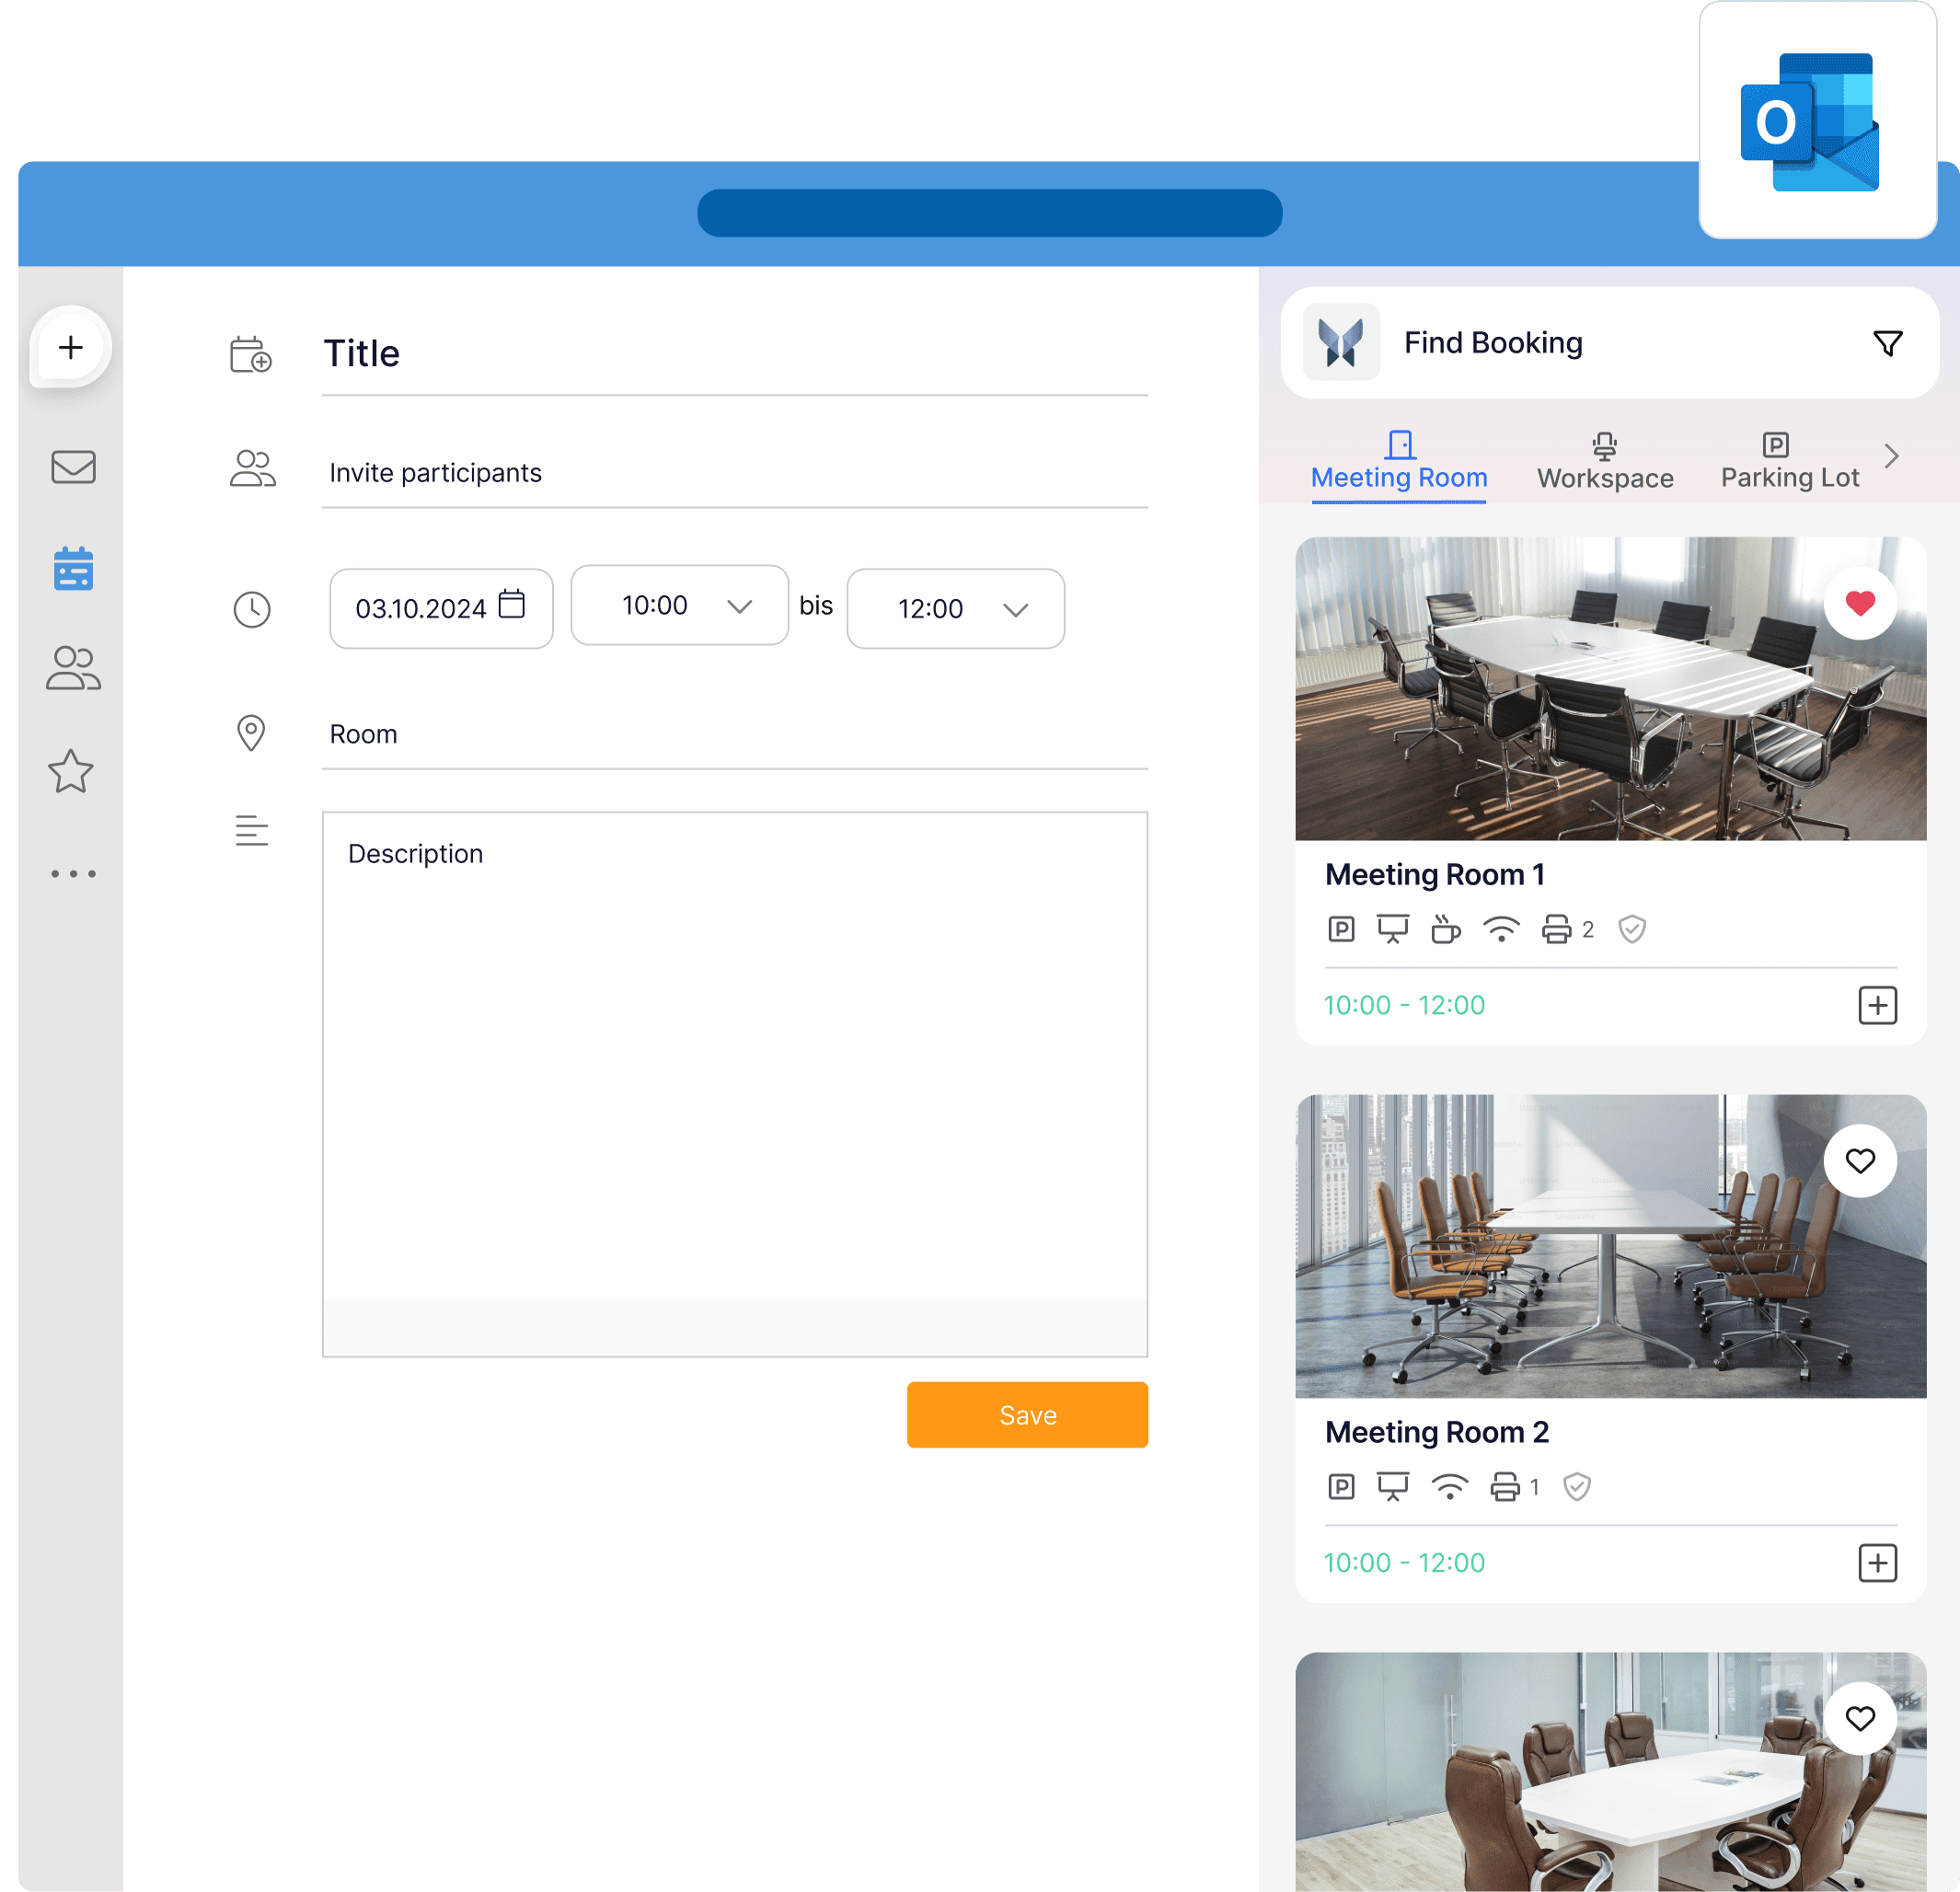The height and width of the screenshot is (1892, 1960).
Task: Open the Parking Lot tab
Action: coord(1789,462)
